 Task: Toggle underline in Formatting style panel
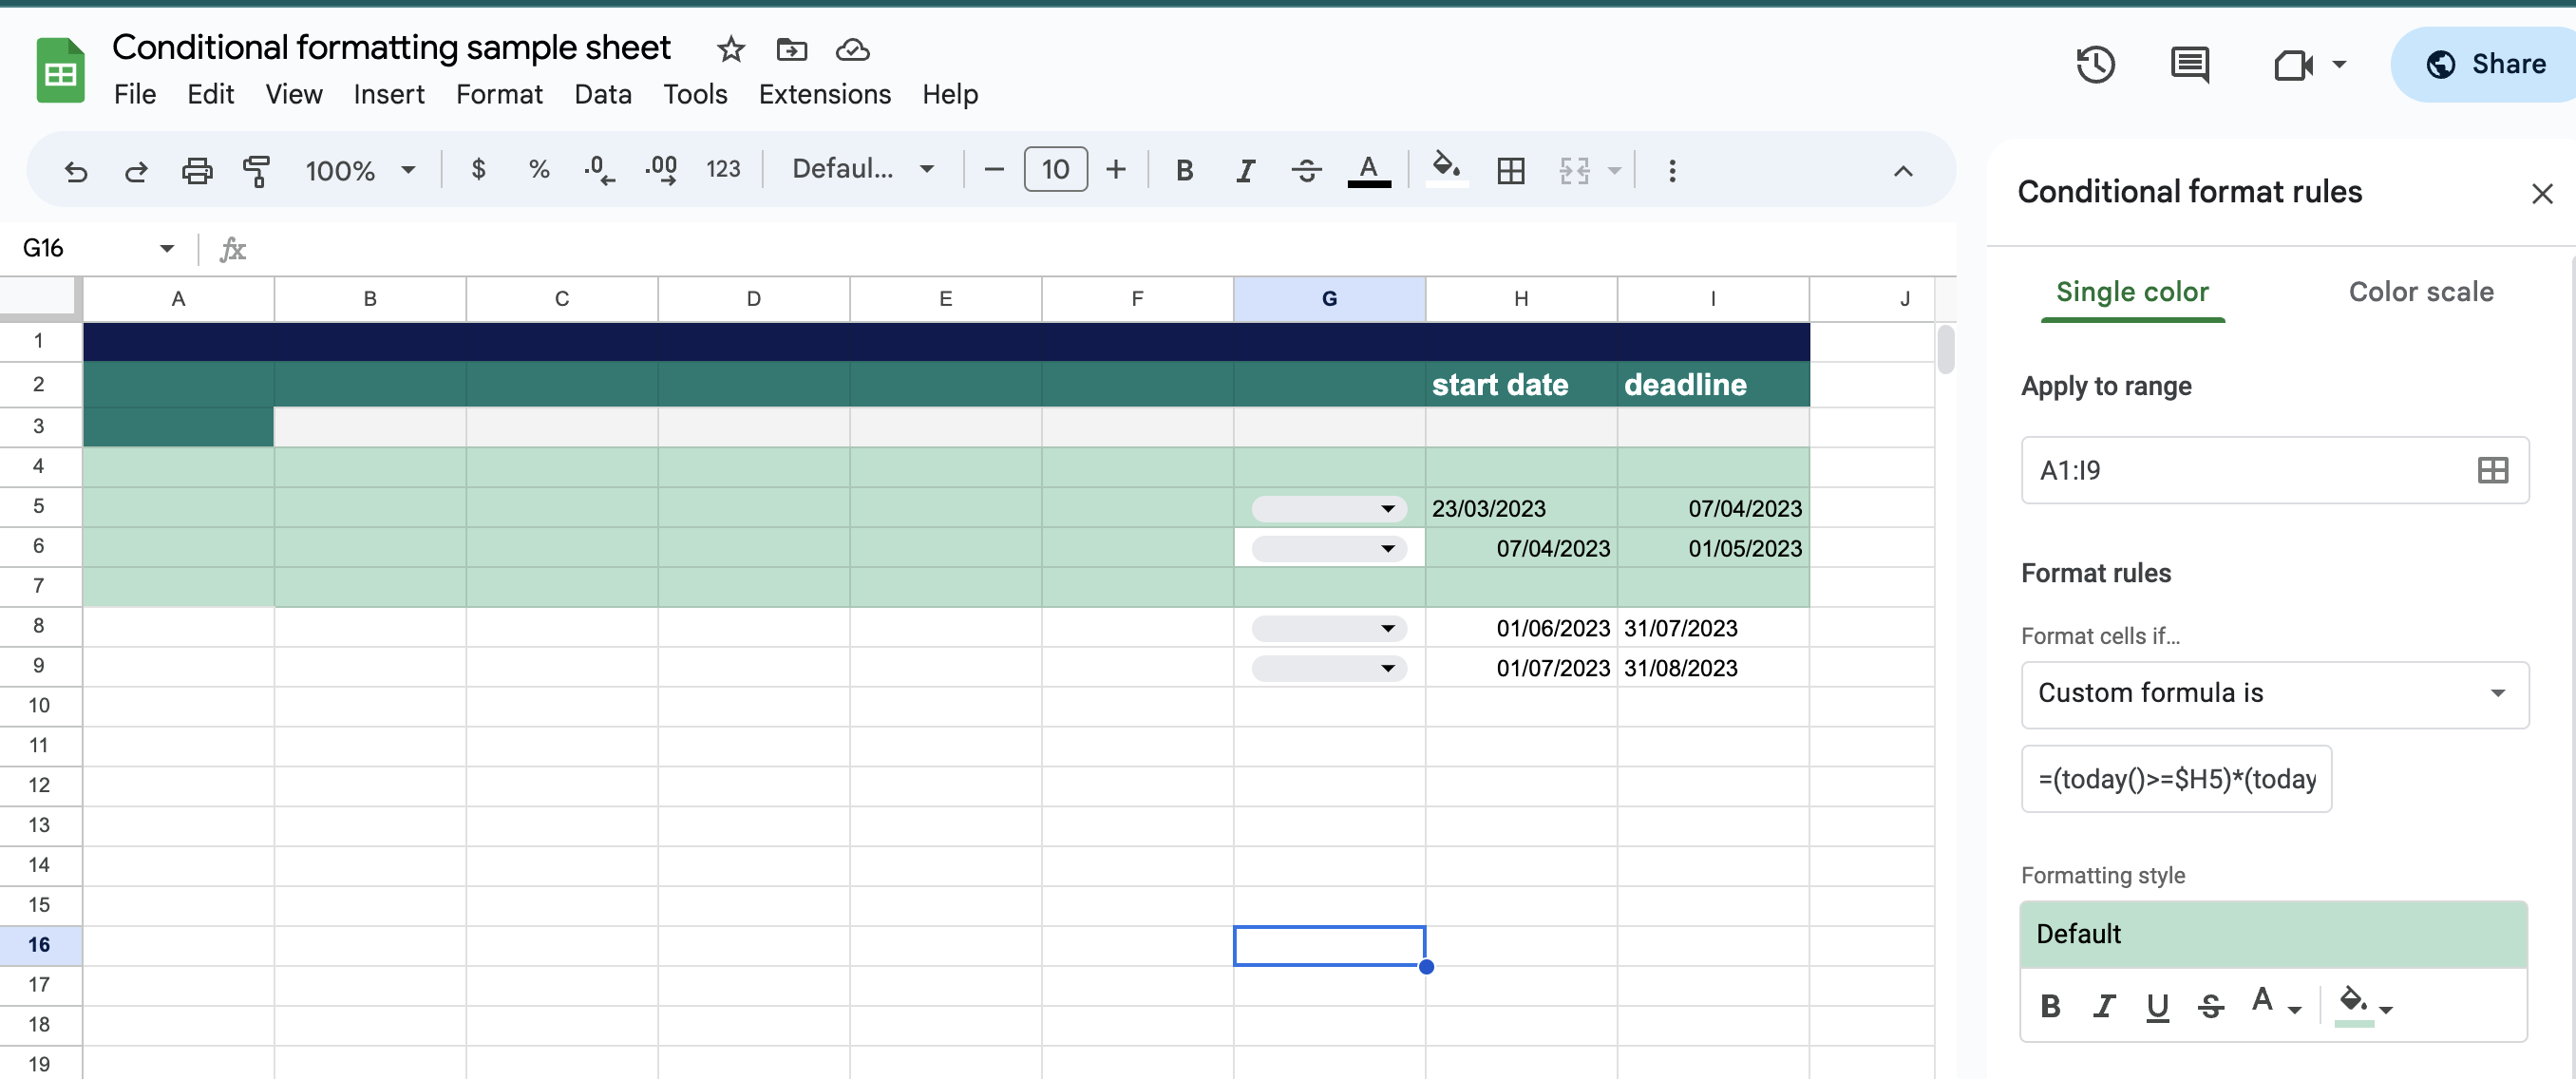[2157, 1006]
